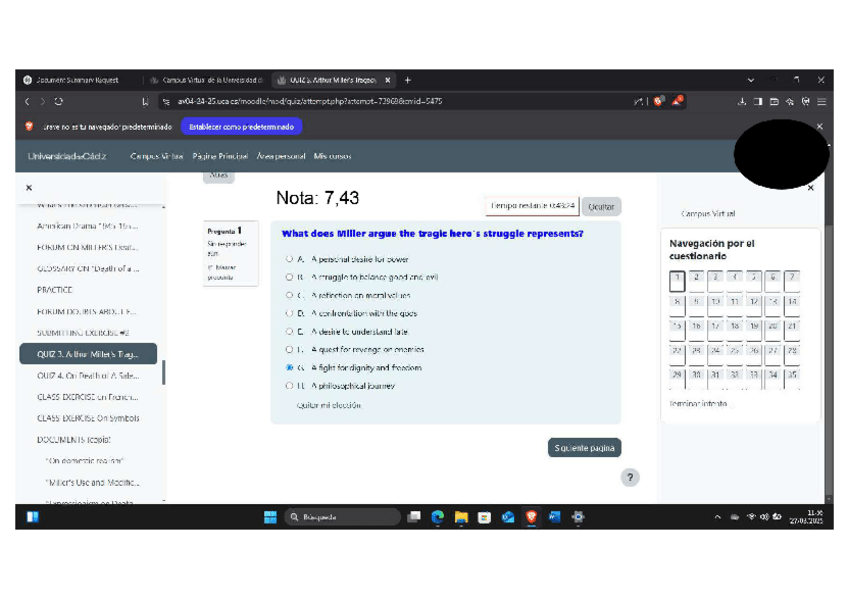Screen dimensions: 848x599
Task: Click the bookmark icon beside address bar
Action: click(145, 102)
